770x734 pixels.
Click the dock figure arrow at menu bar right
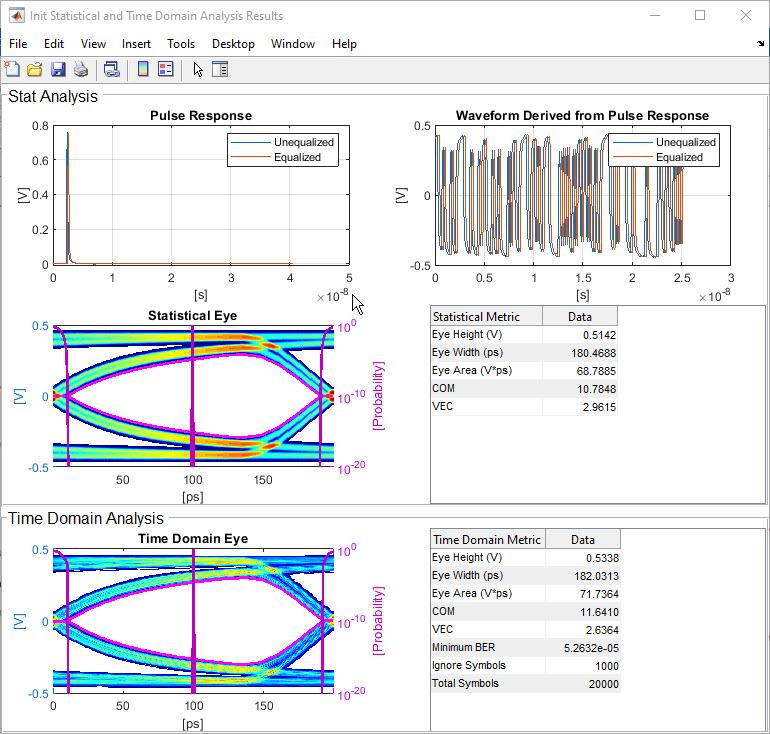coord(760,44)
